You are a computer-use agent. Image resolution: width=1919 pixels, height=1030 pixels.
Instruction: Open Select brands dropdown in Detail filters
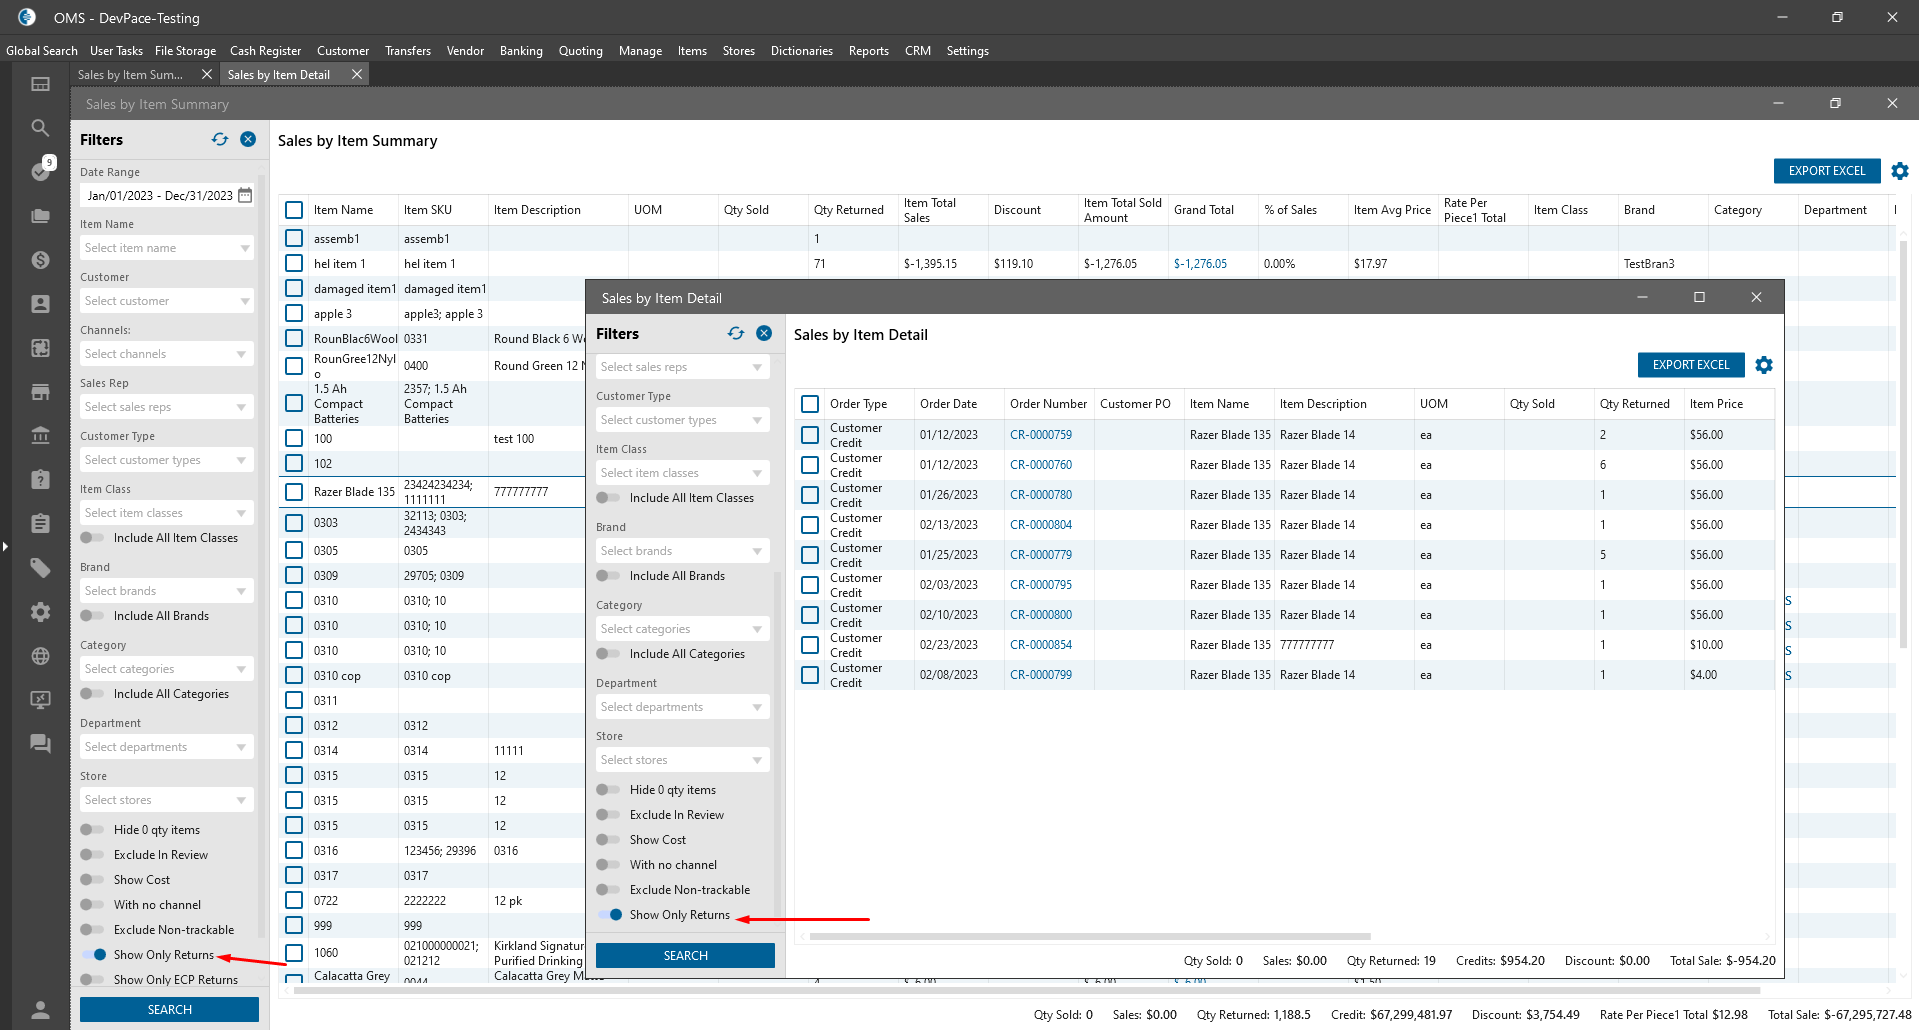point(682,551)
